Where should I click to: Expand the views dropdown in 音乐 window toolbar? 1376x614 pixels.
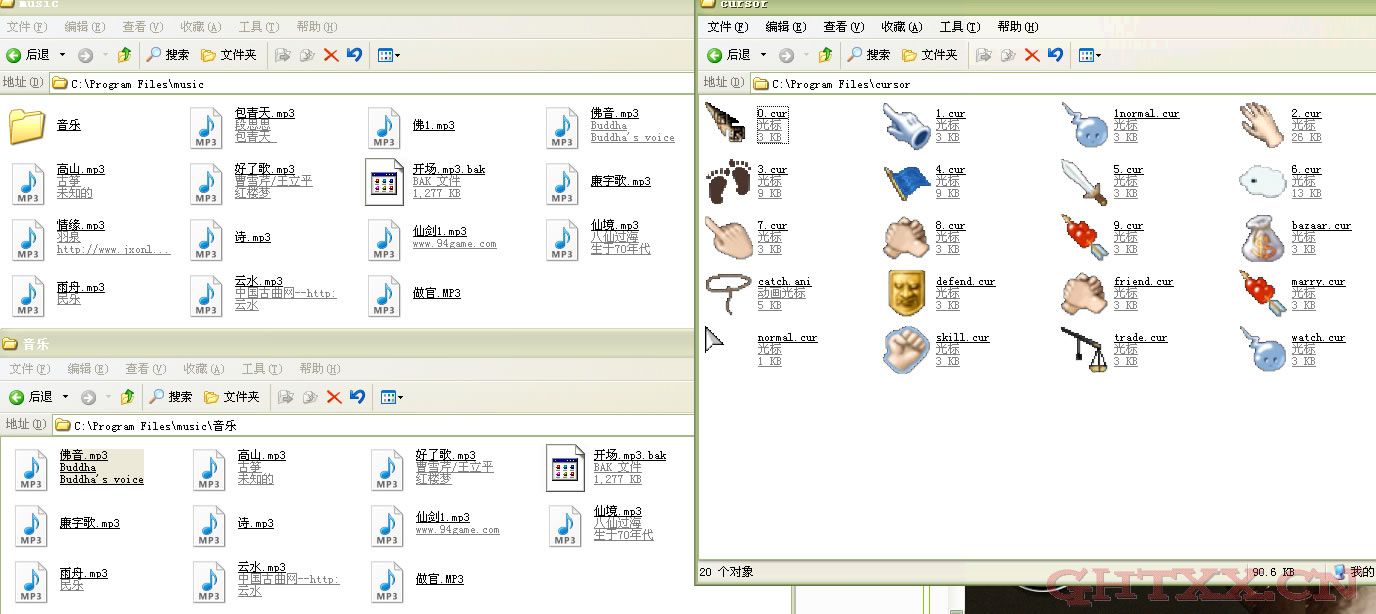(391, 397)
